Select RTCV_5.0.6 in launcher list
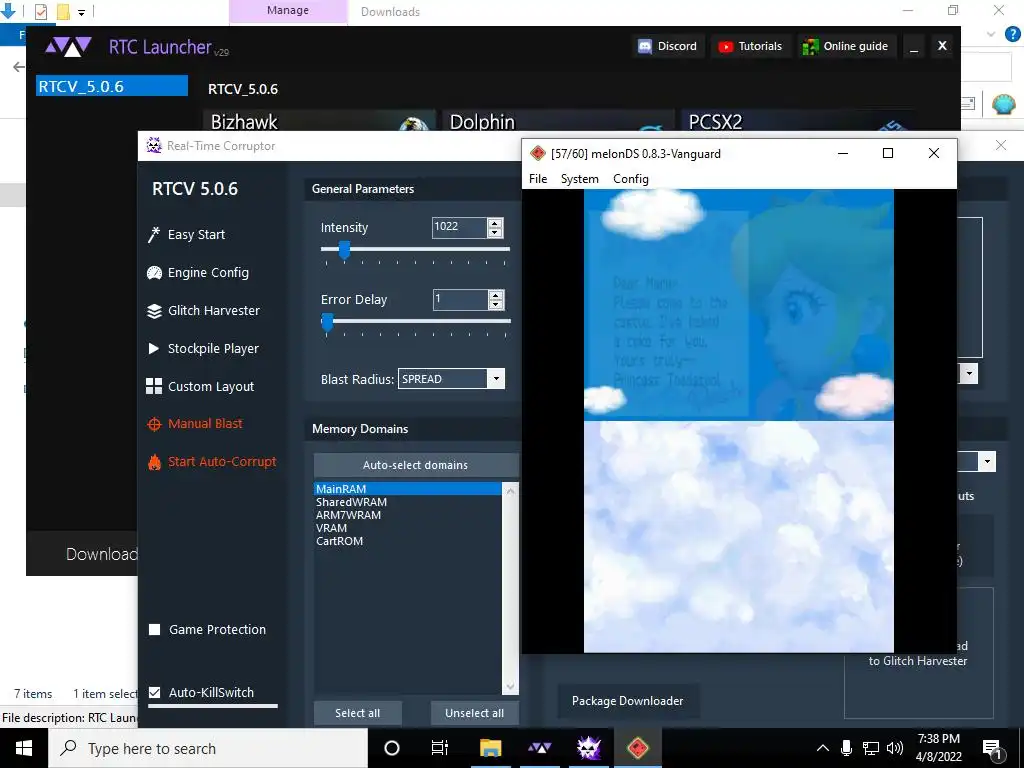The width and height of the screenshot is (1024, 768). [x=112, y=86]
